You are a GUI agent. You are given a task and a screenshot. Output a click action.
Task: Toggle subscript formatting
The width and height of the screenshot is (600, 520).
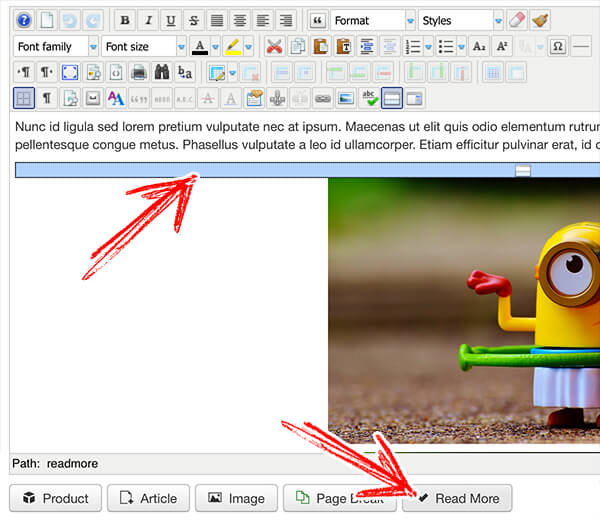click(x=479, y=47)
